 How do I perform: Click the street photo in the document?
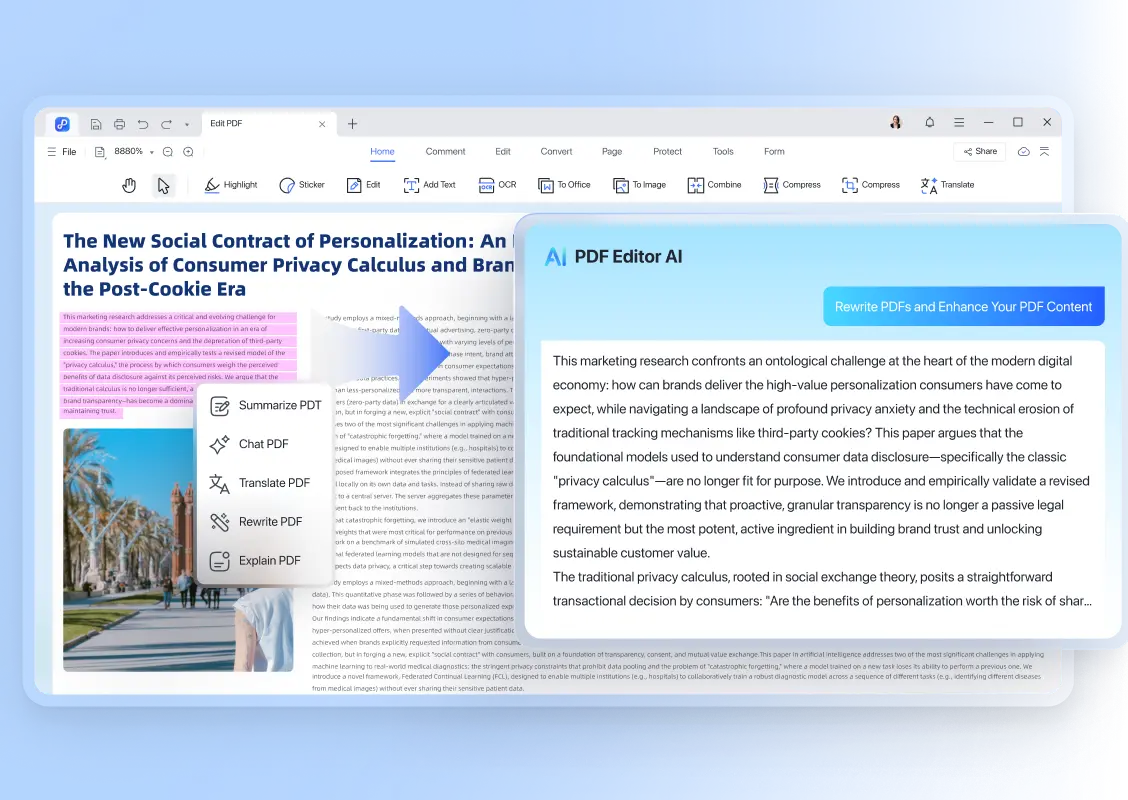pyautogui.click(x=178, y=550)
